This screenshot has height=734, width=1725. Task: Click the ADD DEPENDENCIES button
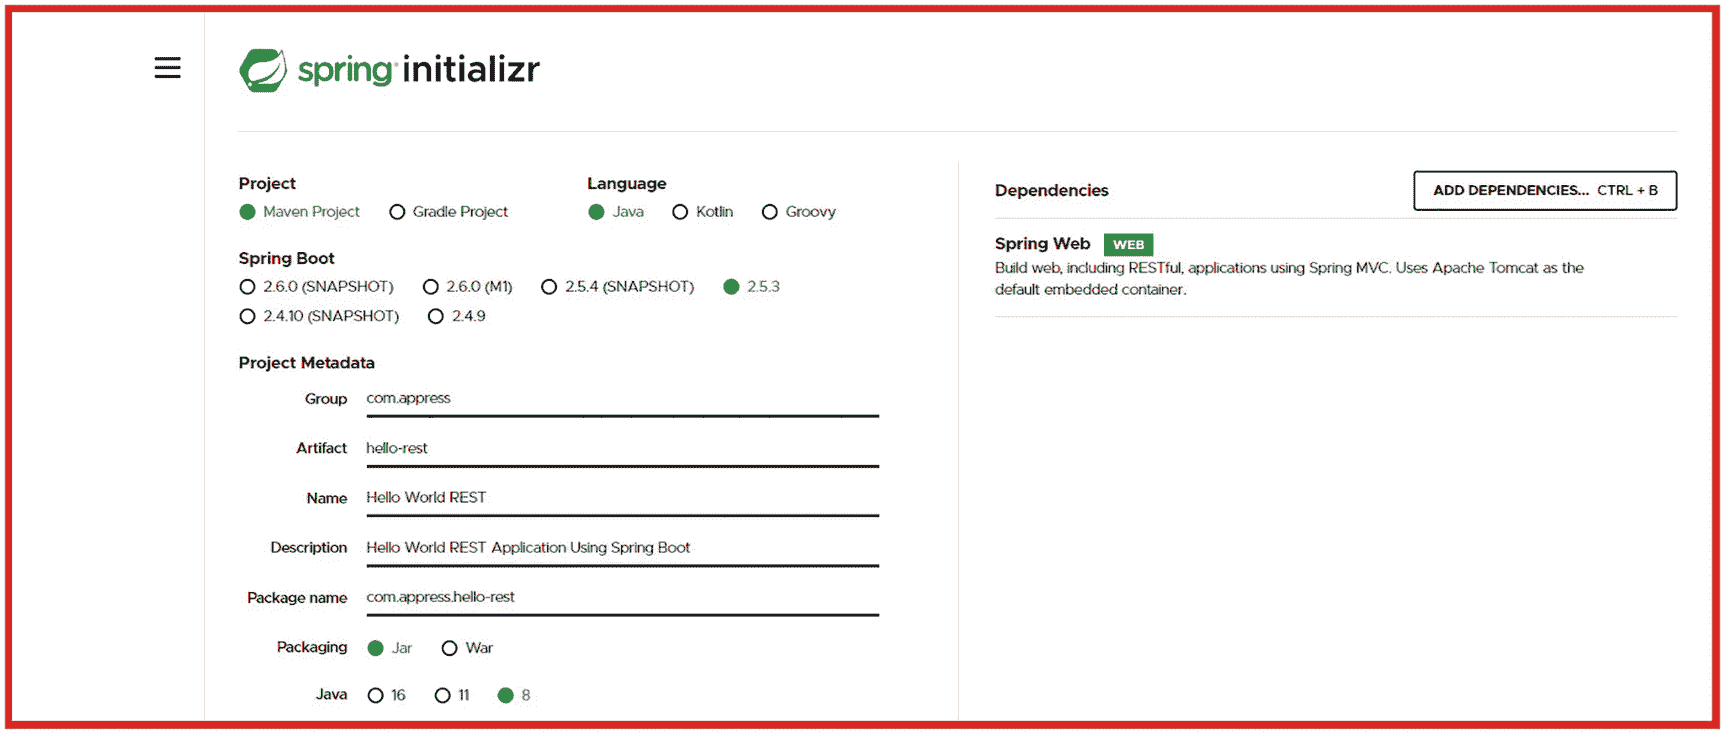(x=1545, y=190)
